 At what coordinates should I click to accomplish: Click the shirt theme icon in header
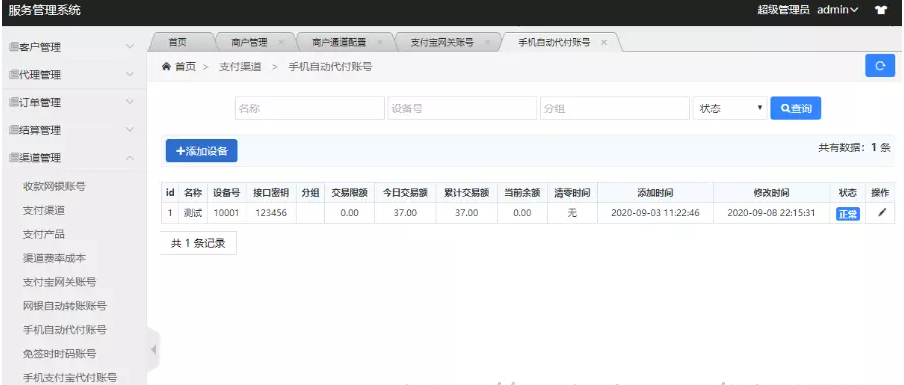880,10
